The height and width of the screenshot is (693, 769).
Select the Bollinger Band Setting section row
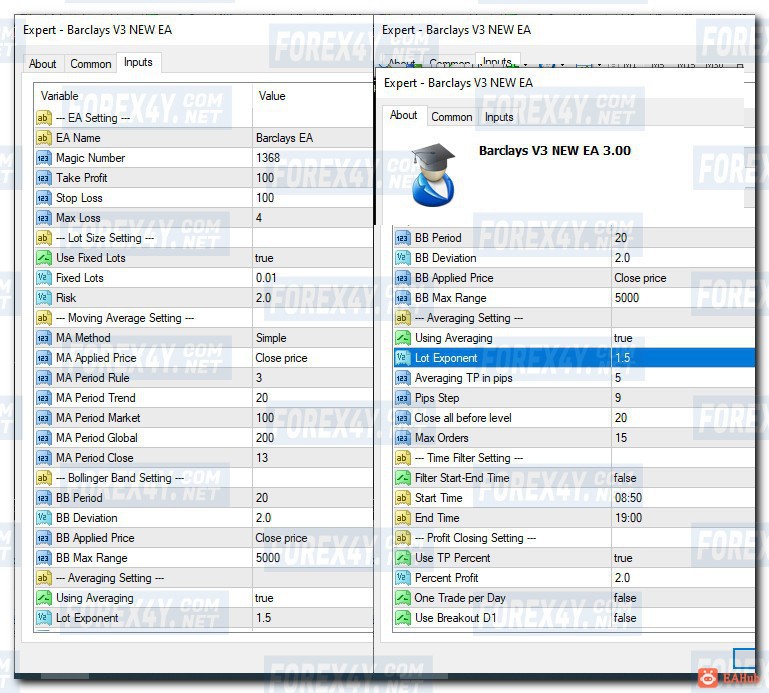pos(204,478)
